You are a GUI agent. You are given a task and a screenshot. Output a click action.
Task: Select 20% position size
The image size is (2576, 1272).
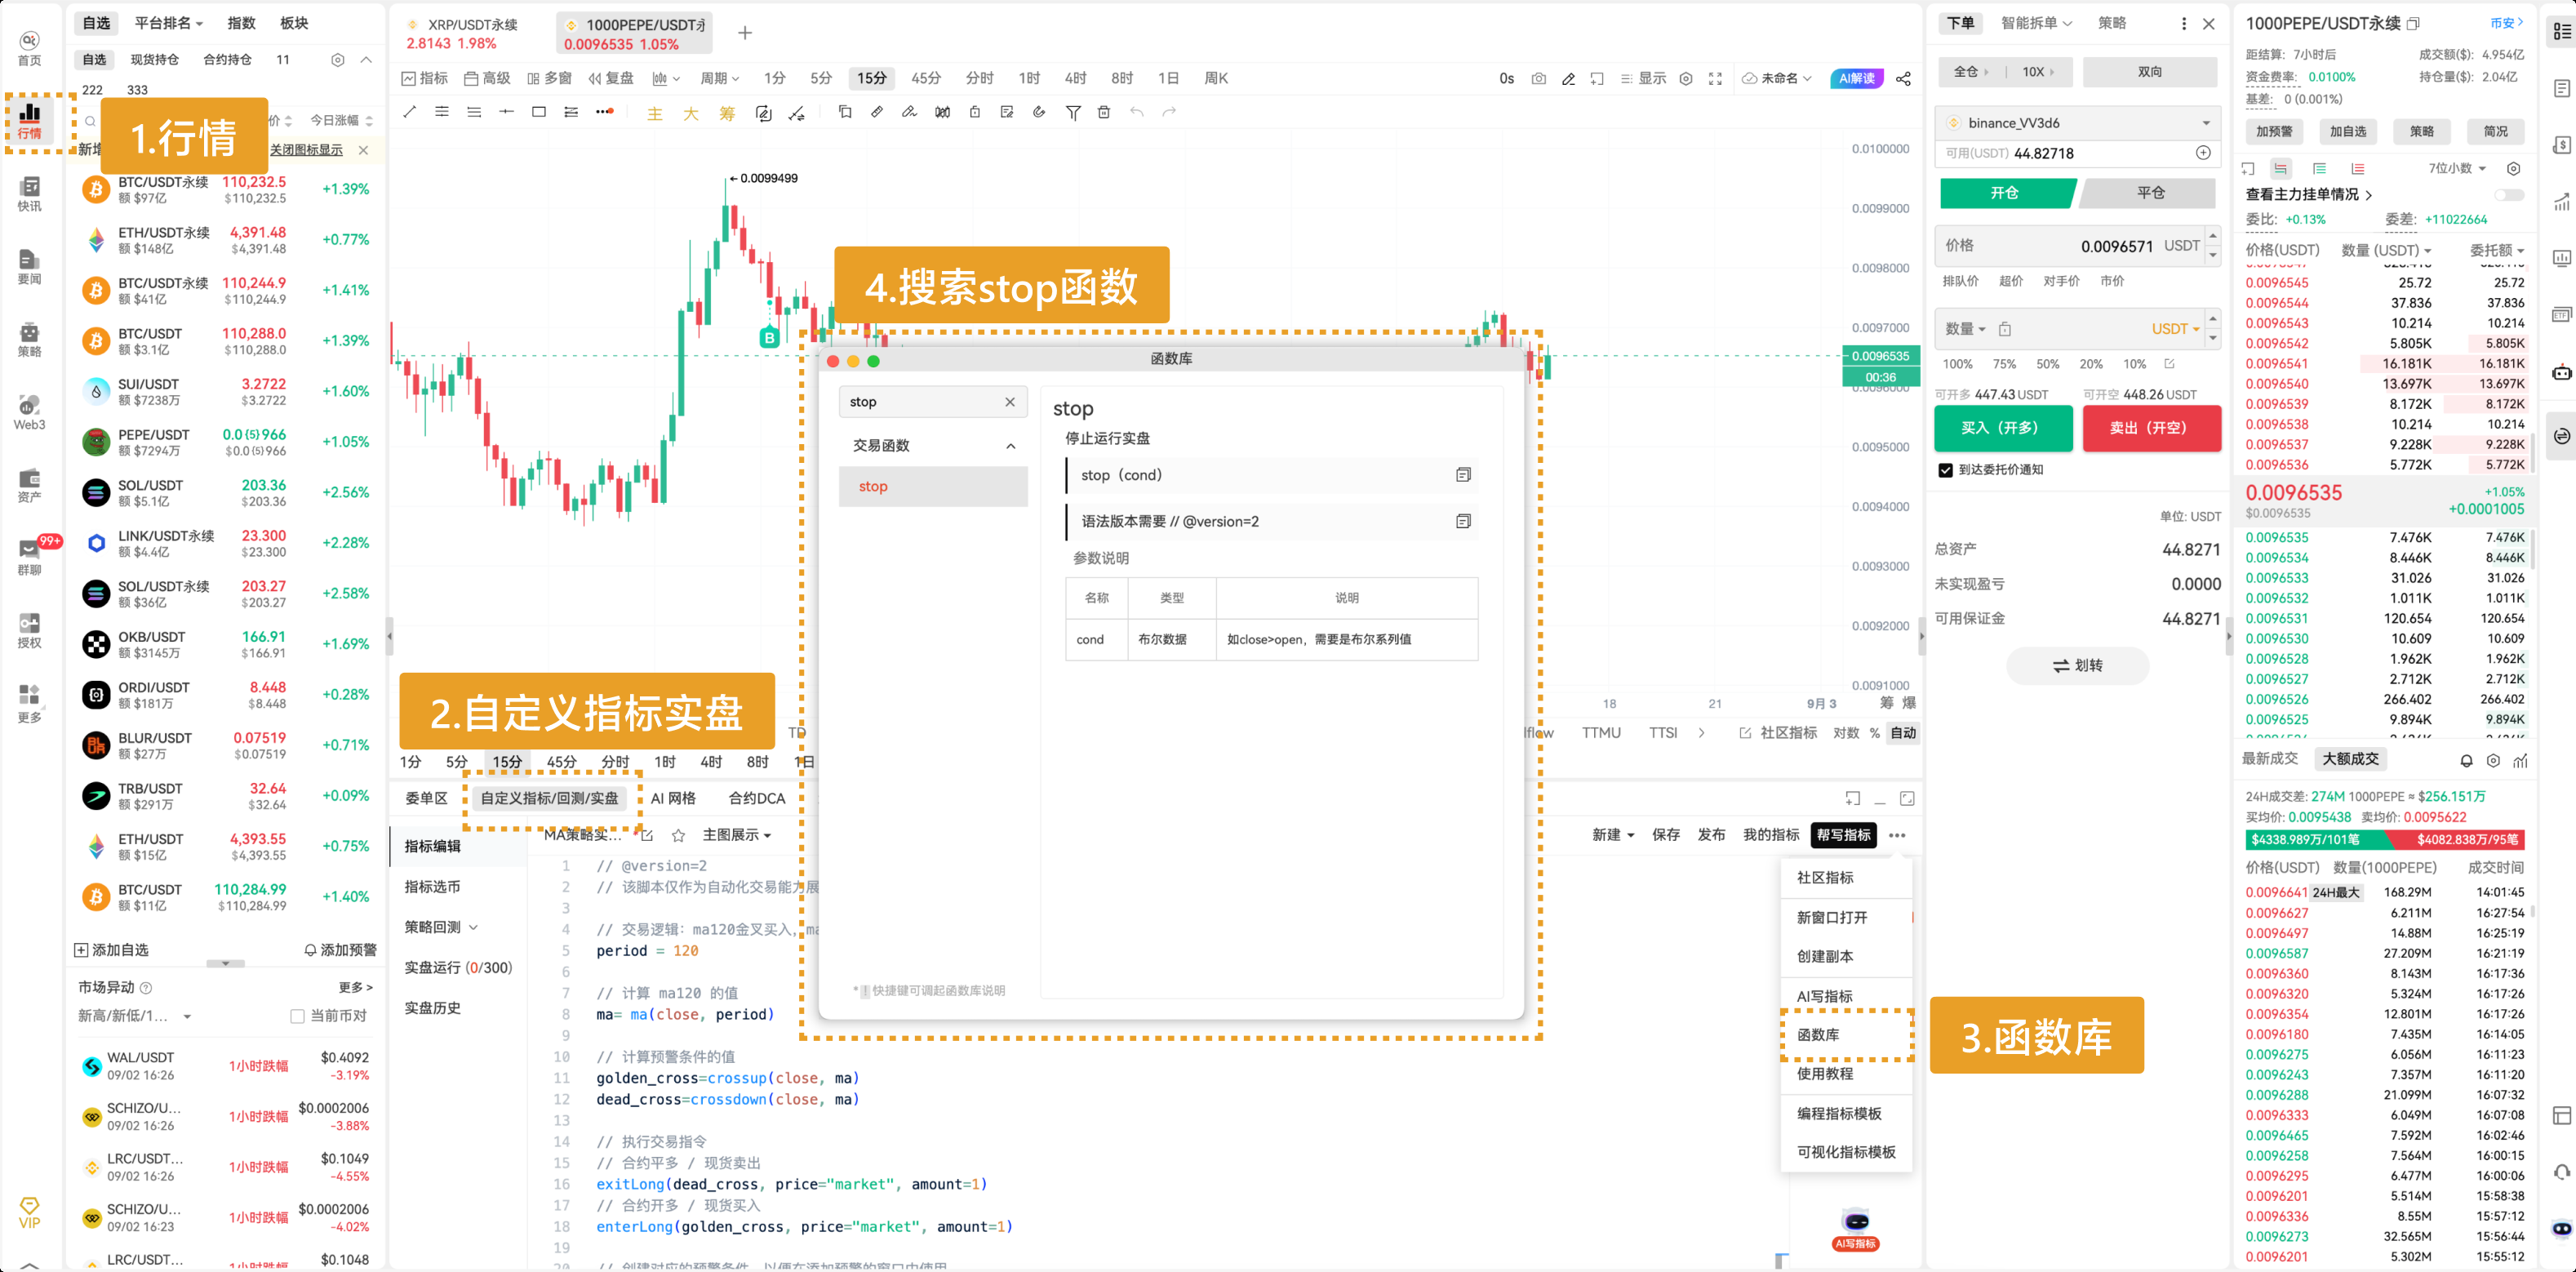(2091, 364)
